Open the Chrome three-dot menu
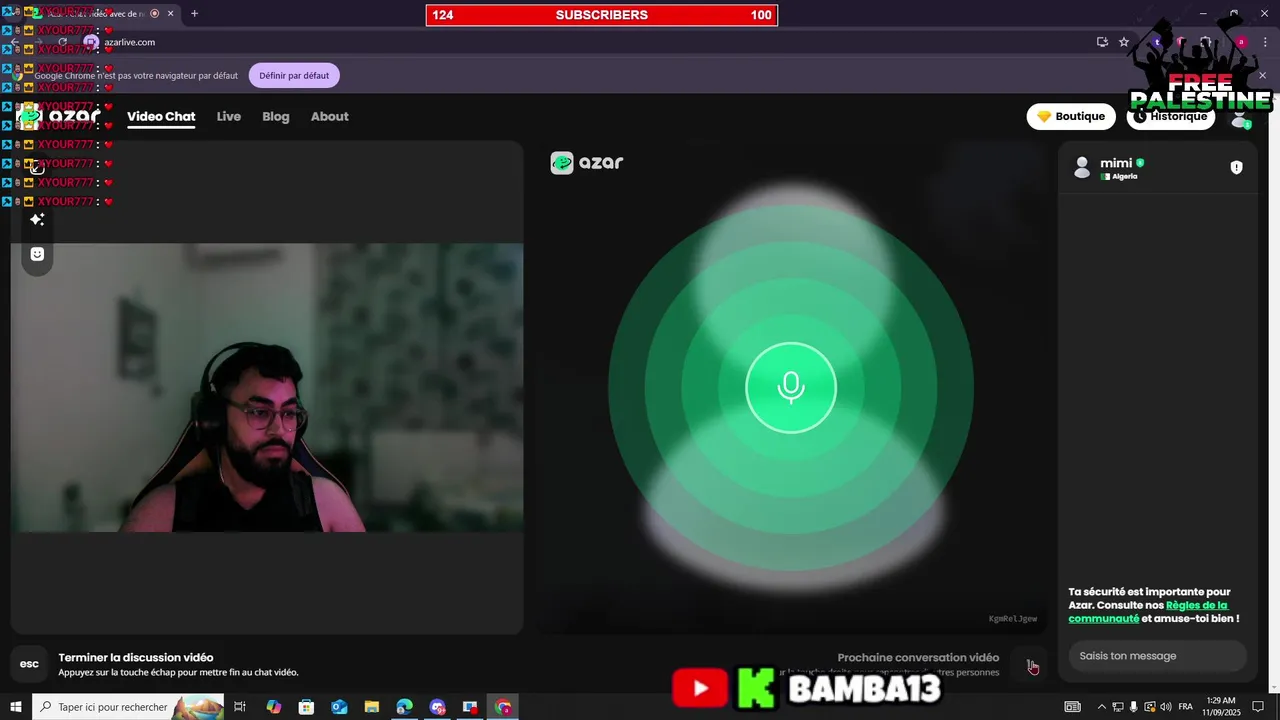This screenshot has height=720, width=1280. [x=1263, y=42]
